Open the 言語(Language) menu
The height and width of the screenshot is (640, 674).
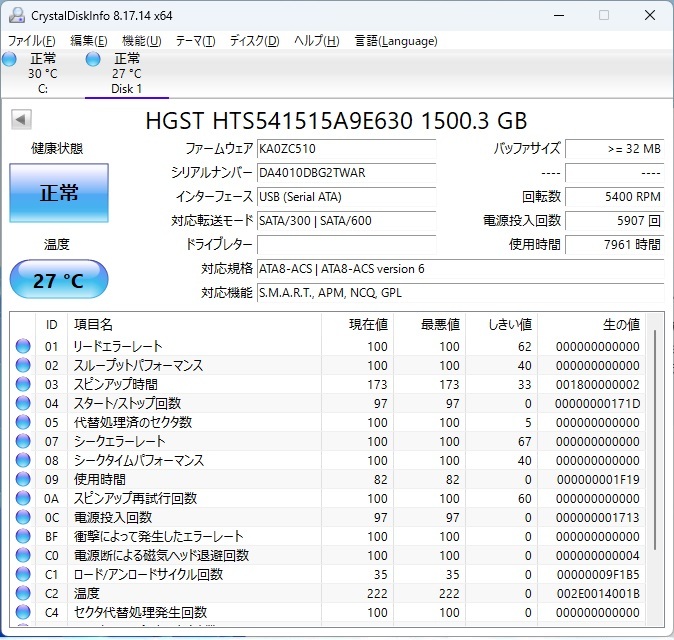pyautogui.click(x=396, y=41)
